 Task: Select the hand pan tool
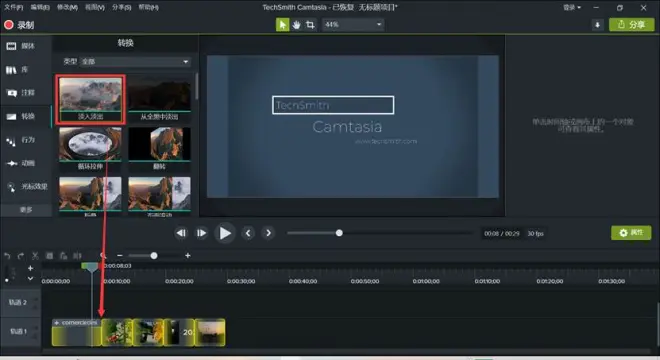coord(296,25)
